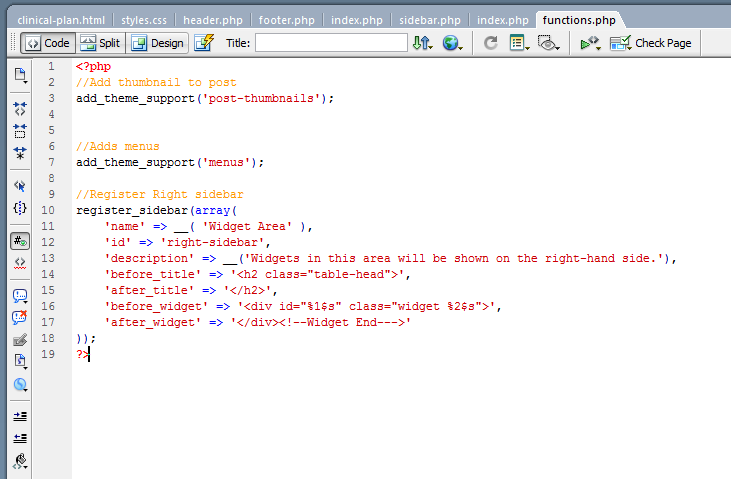Refresh Design view
The width and height of the screenshot is (731, 479).
(490, 43)
